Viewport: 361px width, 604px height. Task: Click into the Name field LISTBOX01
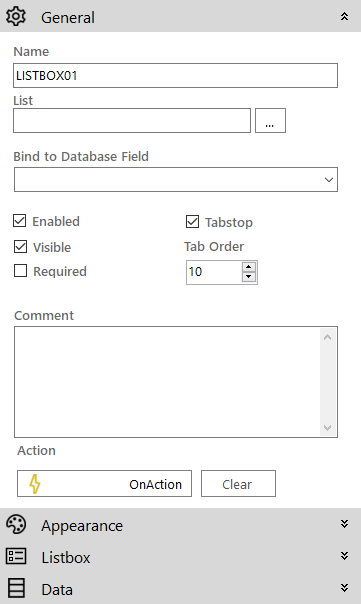[175, 76]
